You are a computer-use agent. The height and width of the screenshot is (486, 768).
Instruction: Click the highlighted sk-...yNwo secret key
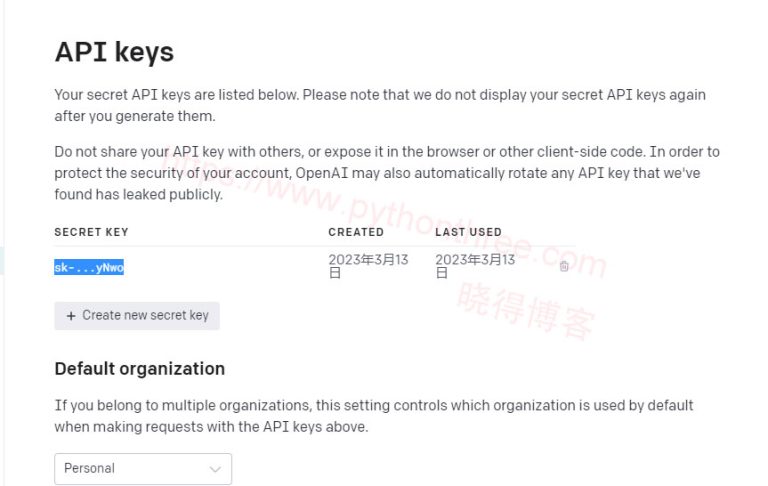point(89,267)
